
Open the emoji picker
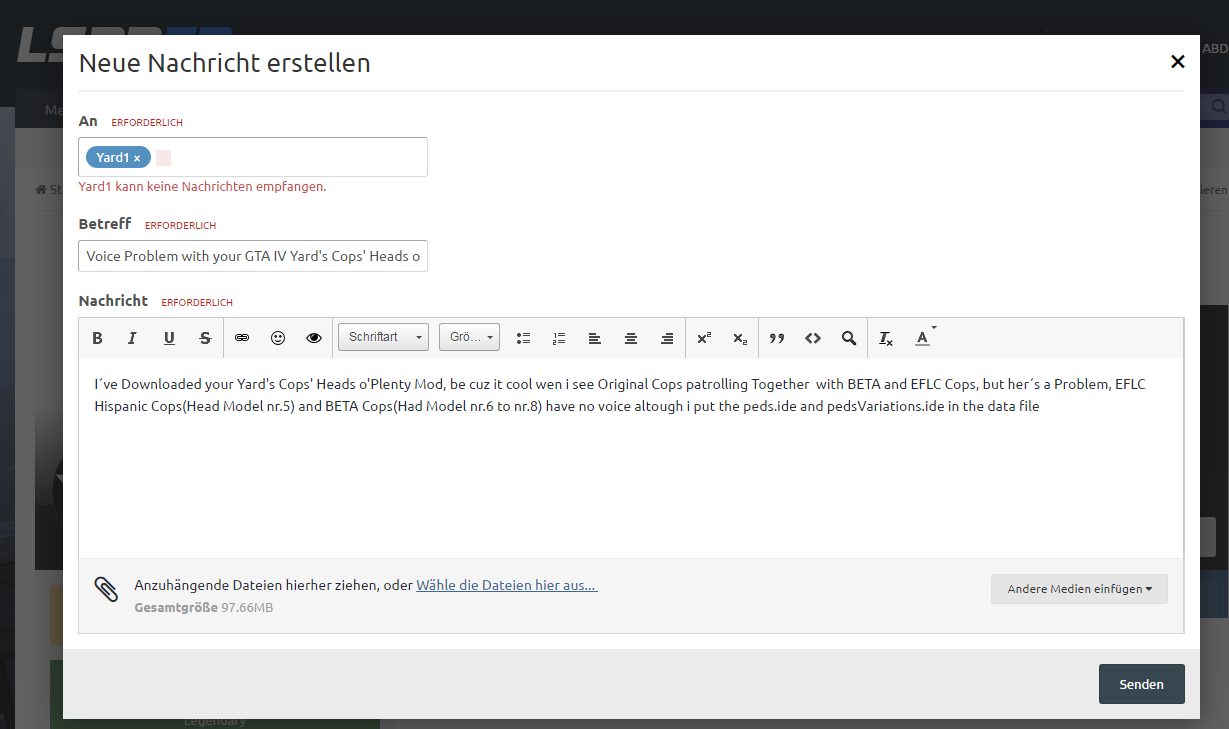click(x=278, y=338)
